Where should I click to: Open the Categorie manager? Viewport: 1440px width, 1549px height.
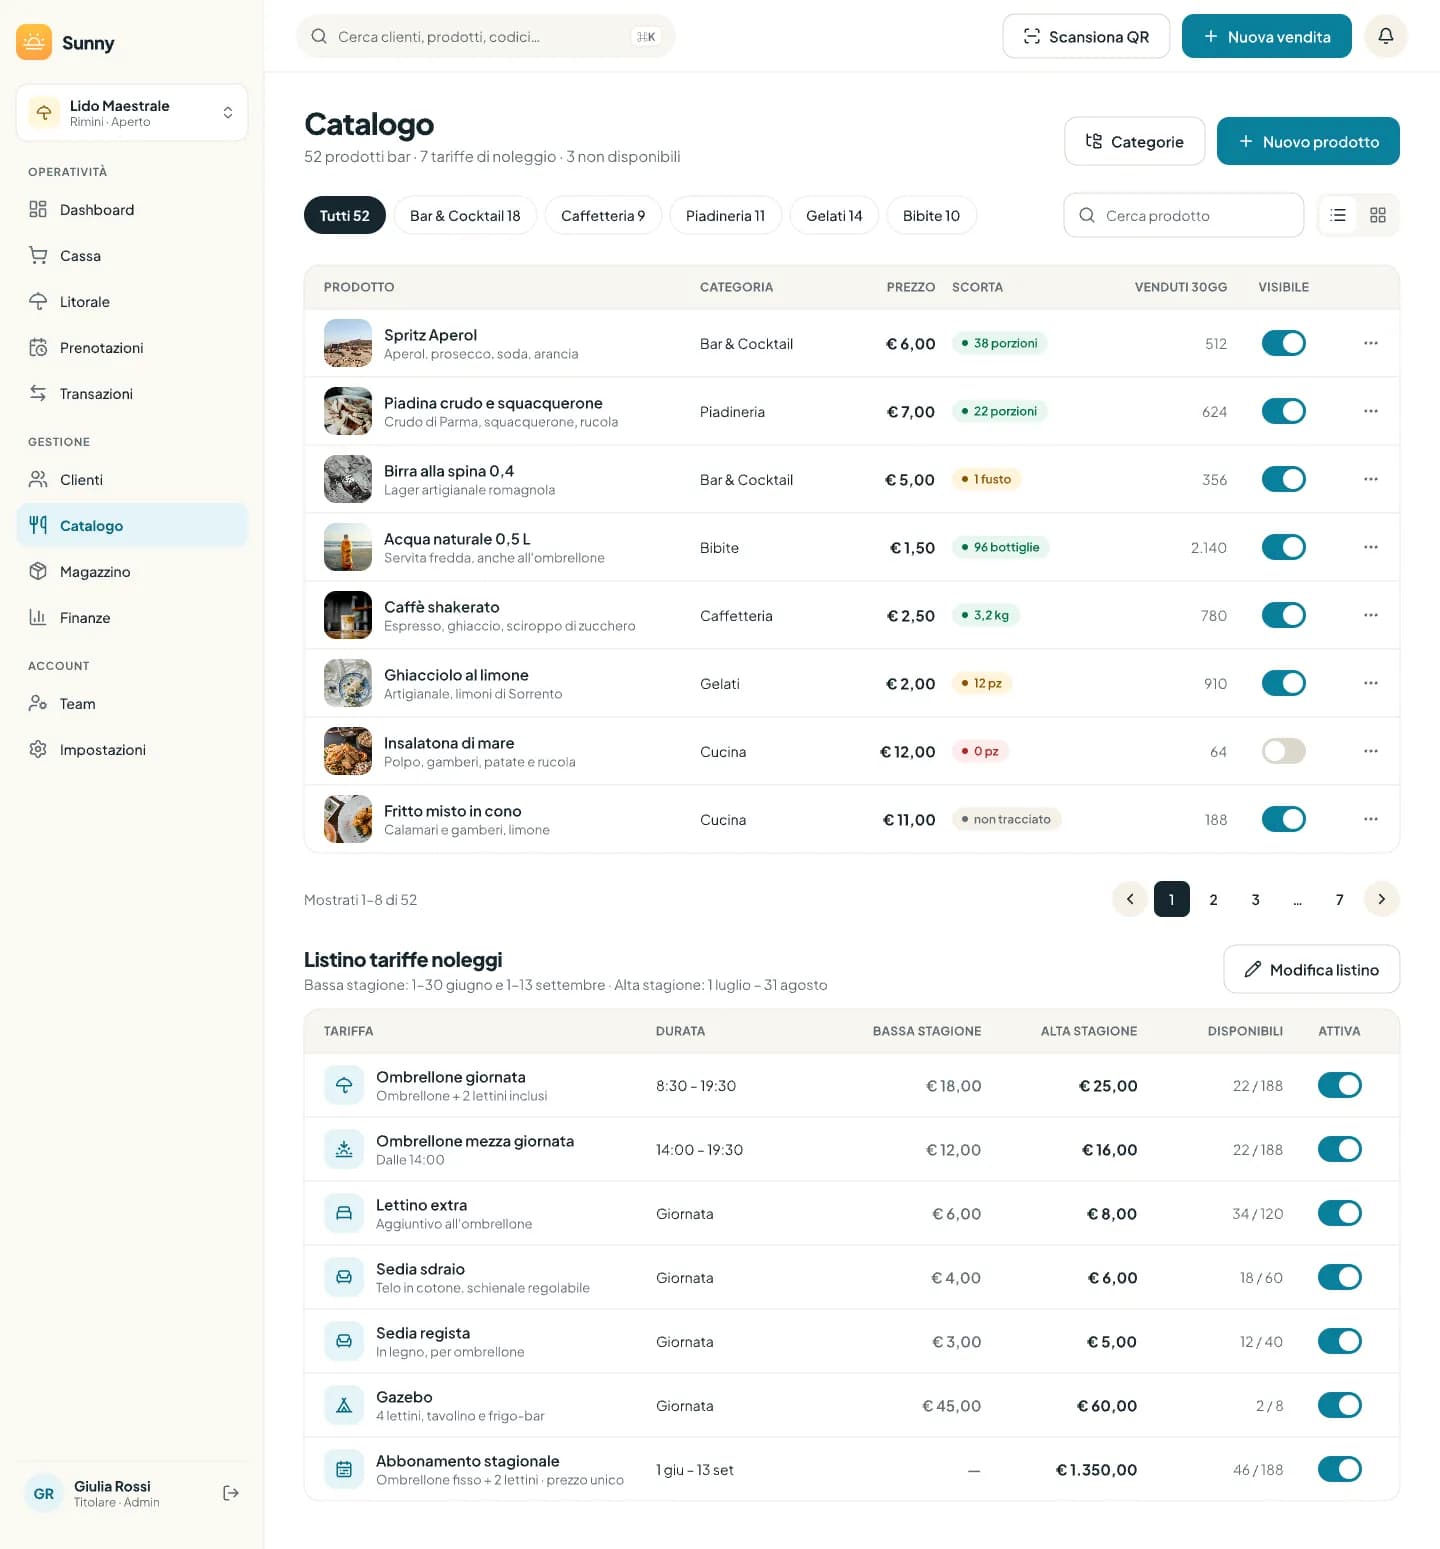1134,141
